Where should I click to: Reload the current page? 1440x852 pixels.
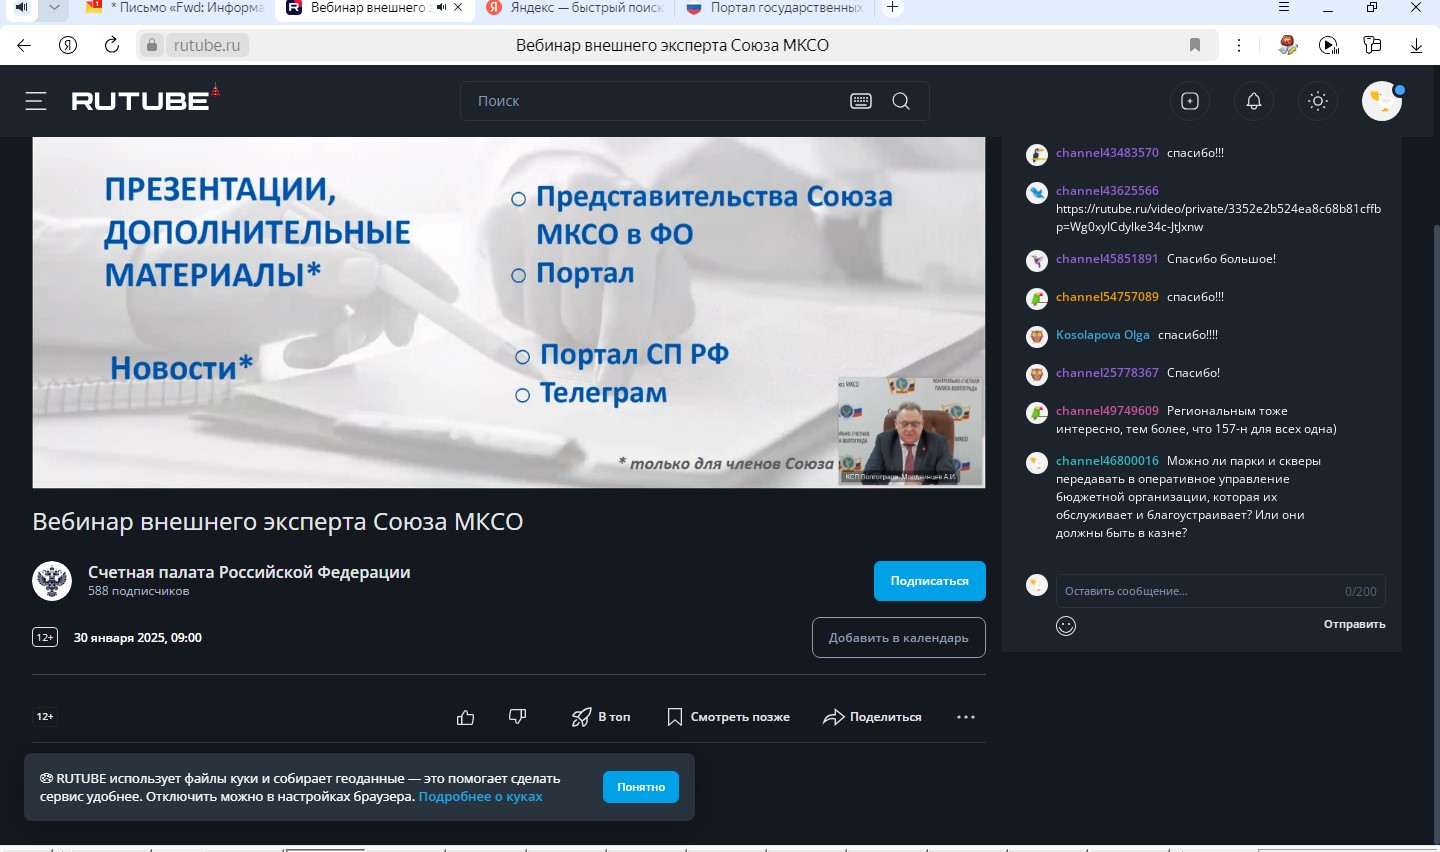pos(112,45)
